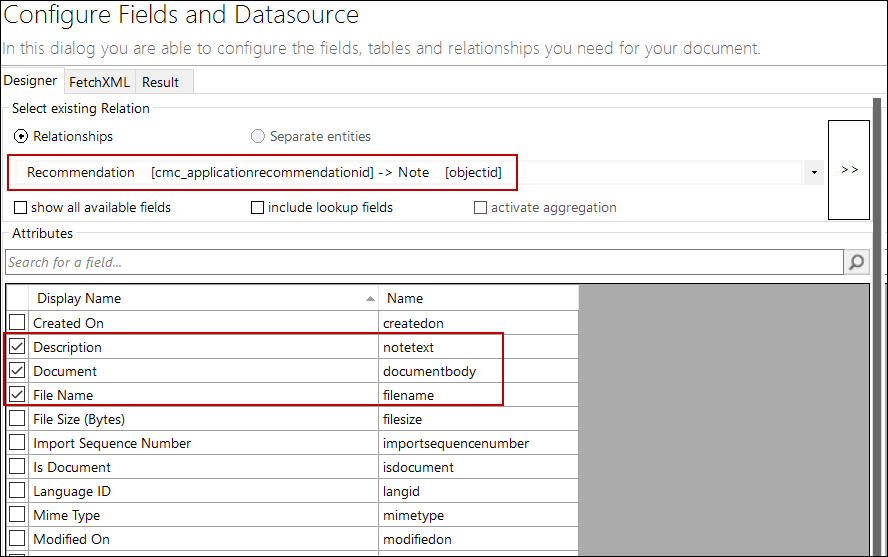Click the Display Name sort arrow
The width and height of the screenshot is (888, 557).
(x=370, y=298)
